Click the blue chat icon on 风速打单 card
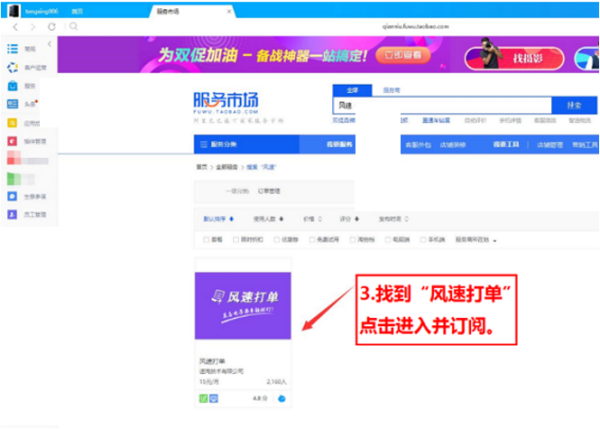This screenshot has height=429, width=600. [282, 399]
